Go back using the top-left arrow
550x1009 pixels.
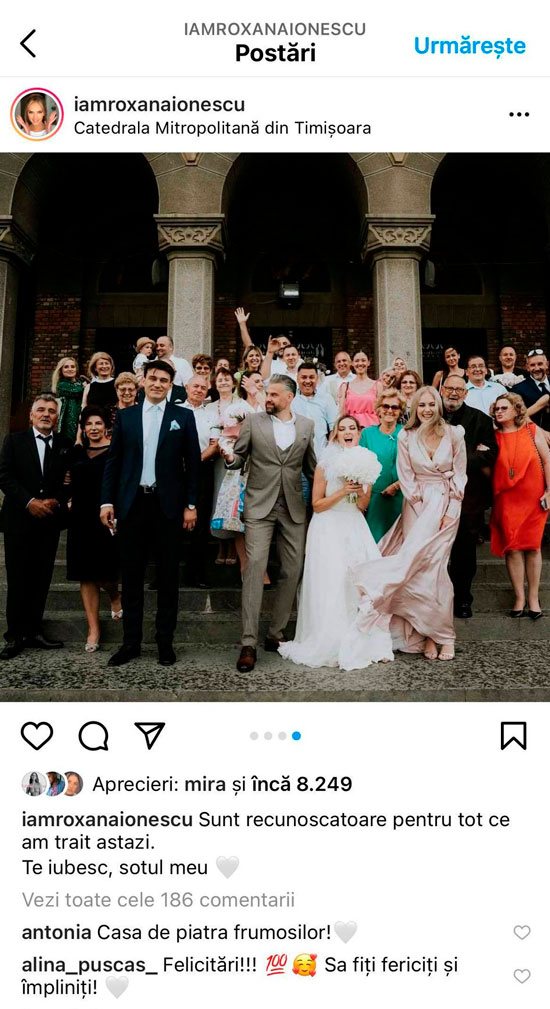click(28, 44)
